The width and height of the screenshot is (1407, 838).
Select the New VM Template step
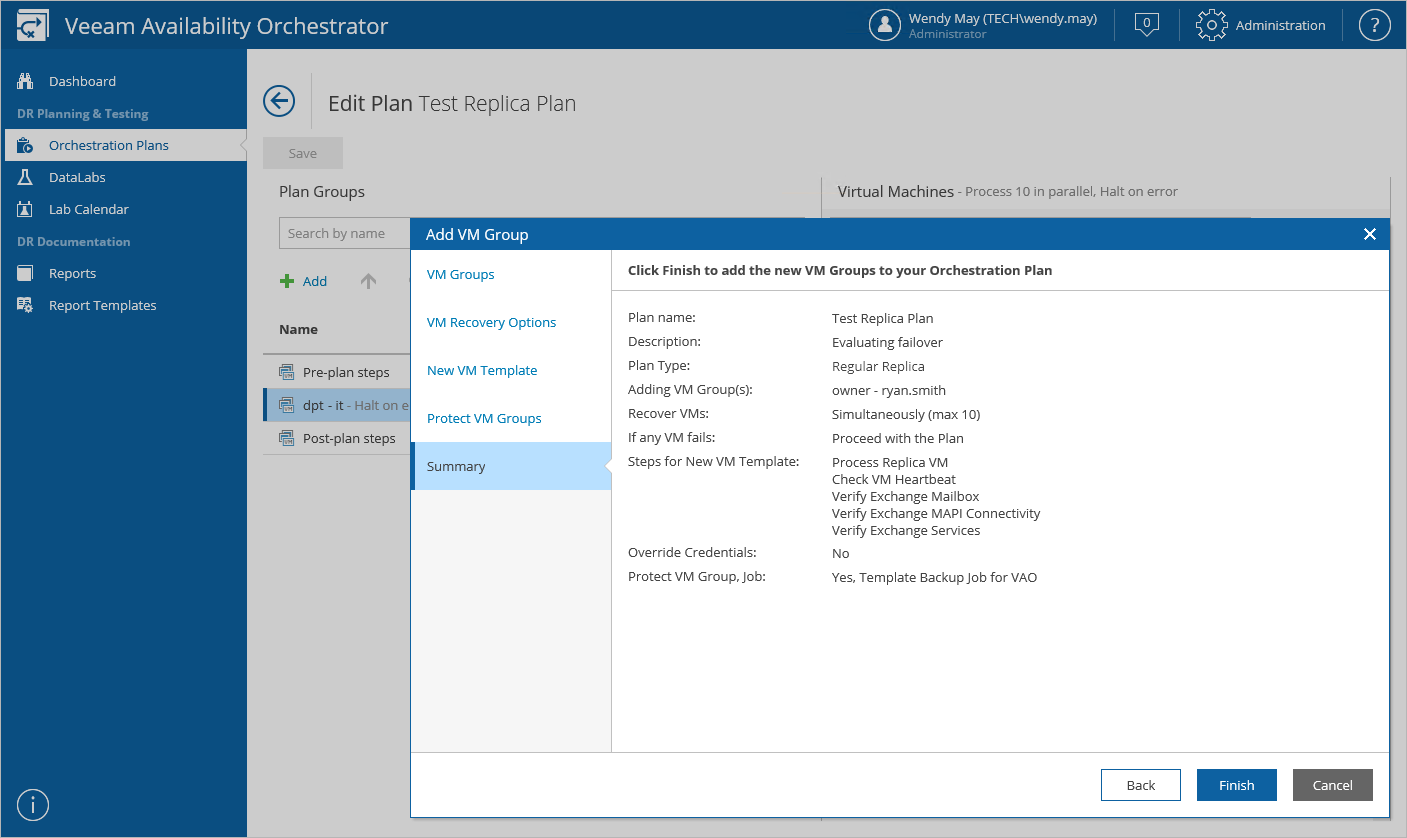482,370
